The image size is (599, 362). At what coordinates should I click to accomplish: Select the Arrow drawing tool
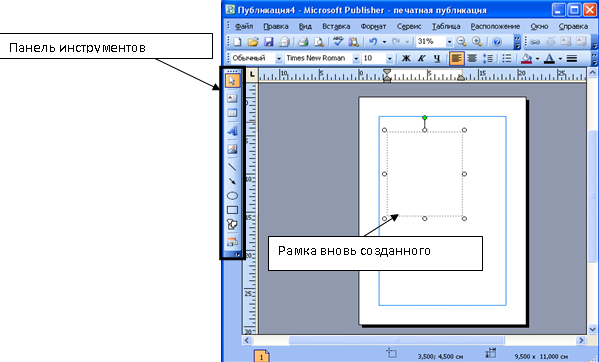pos(232,181)
